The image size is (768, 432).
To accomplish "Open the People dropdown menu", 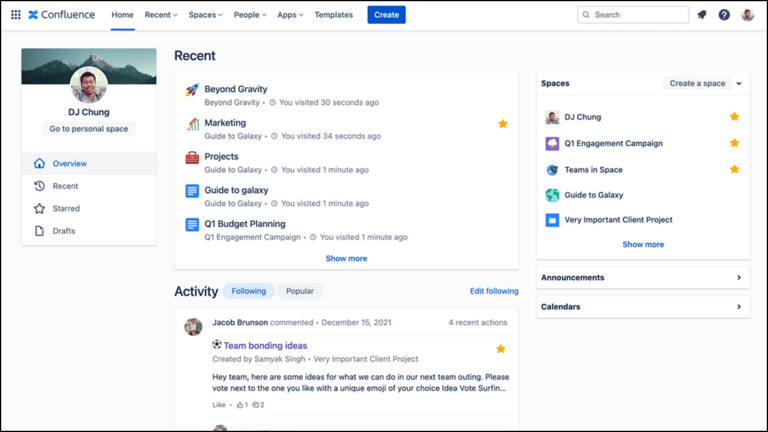I will point(250,15).
